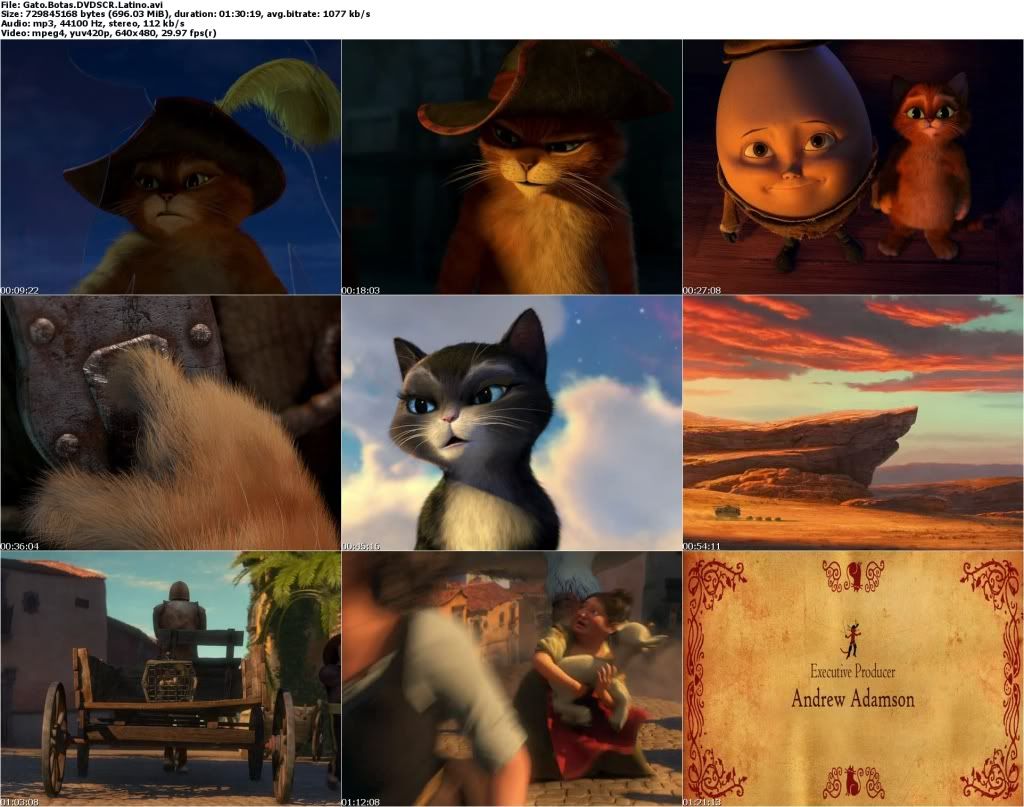The width and height of the screenshot is (1024, 807).
Task: Click the Executive Producer title text
Action: pos(853,671)
